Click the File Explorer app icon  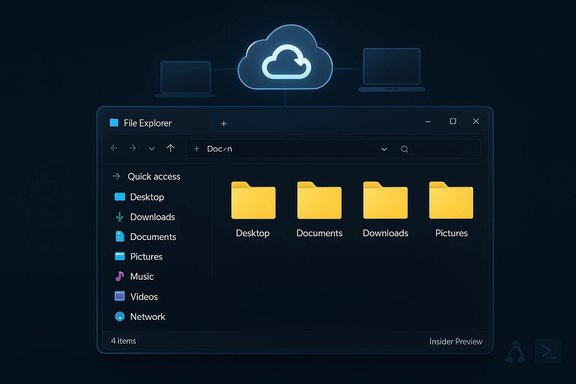click(114, 123)
